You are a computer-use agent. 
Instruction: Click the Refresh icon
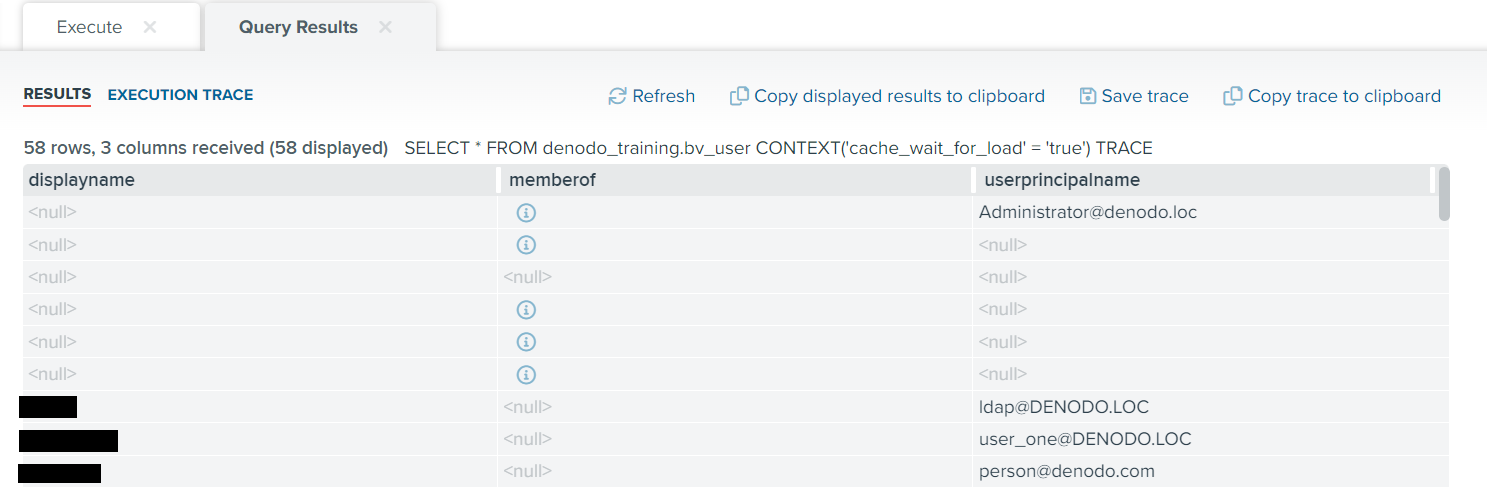(x=617, y=96)
